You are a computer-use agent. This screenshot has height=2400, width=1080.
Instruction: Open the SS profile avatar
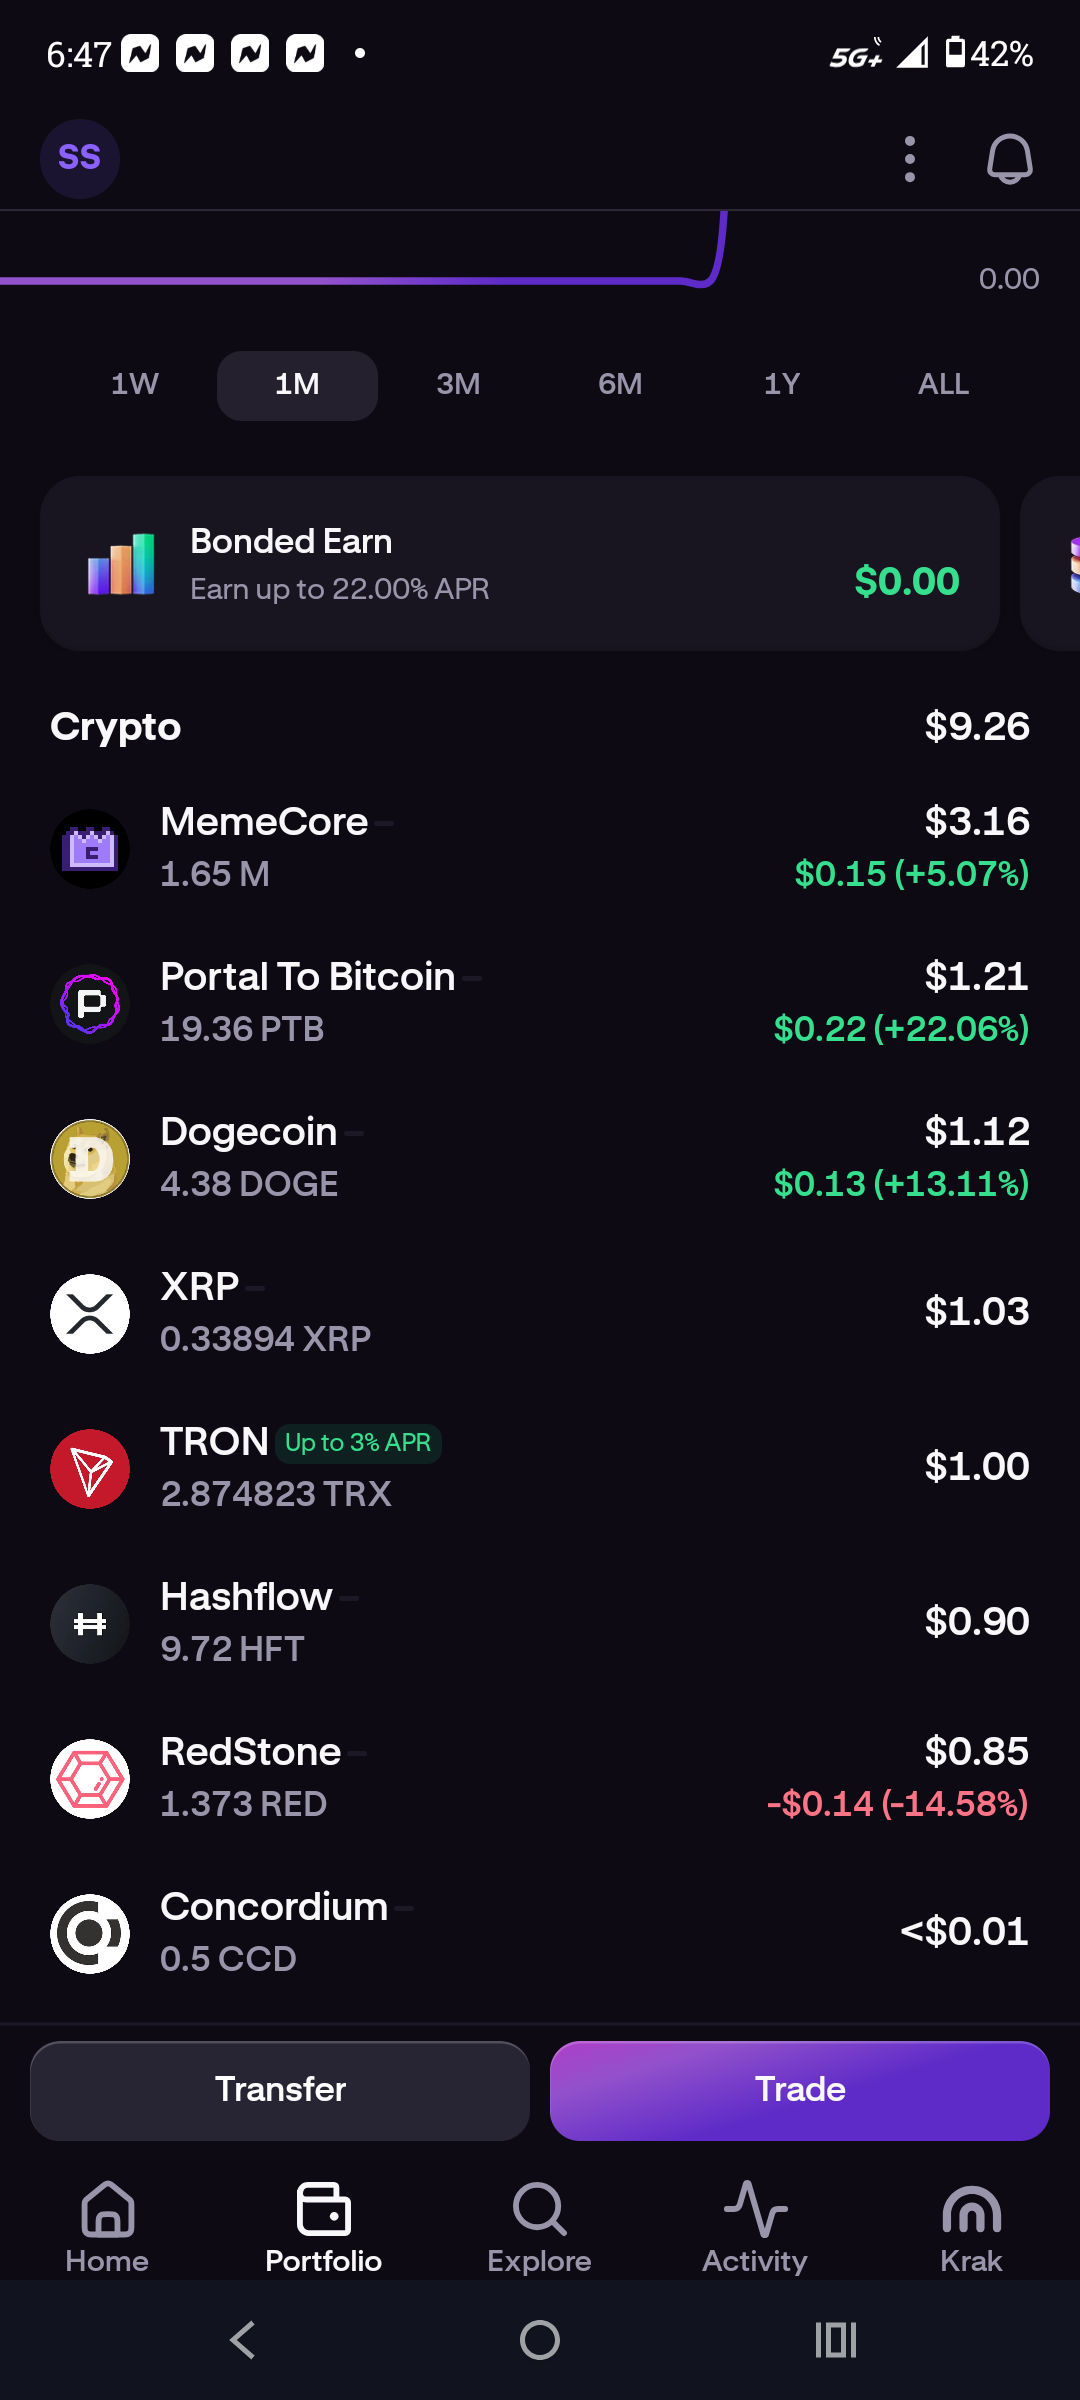pyautogui.click(x=80, y=158)
